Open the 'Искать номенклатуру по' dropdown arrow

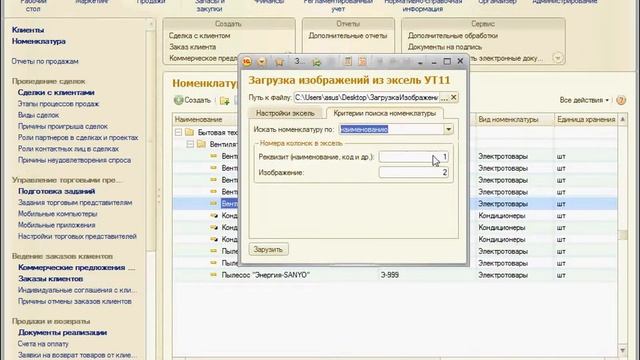point(448,129)
